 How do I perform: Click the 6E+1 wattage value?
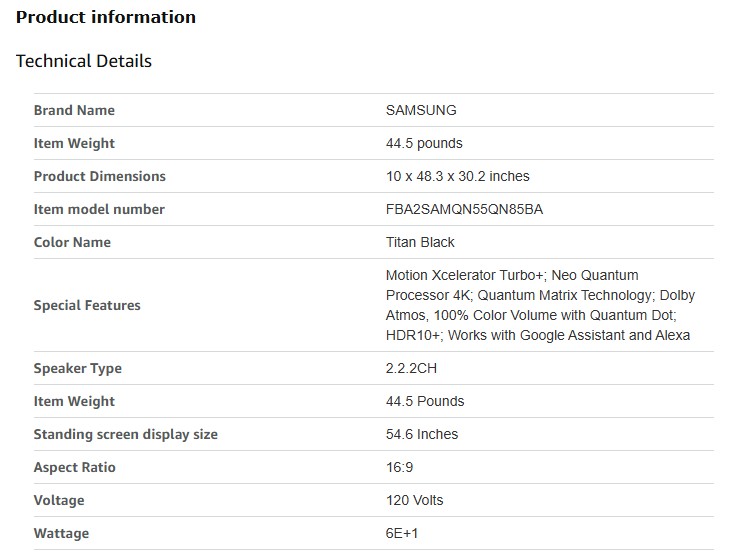click(402, 533)
